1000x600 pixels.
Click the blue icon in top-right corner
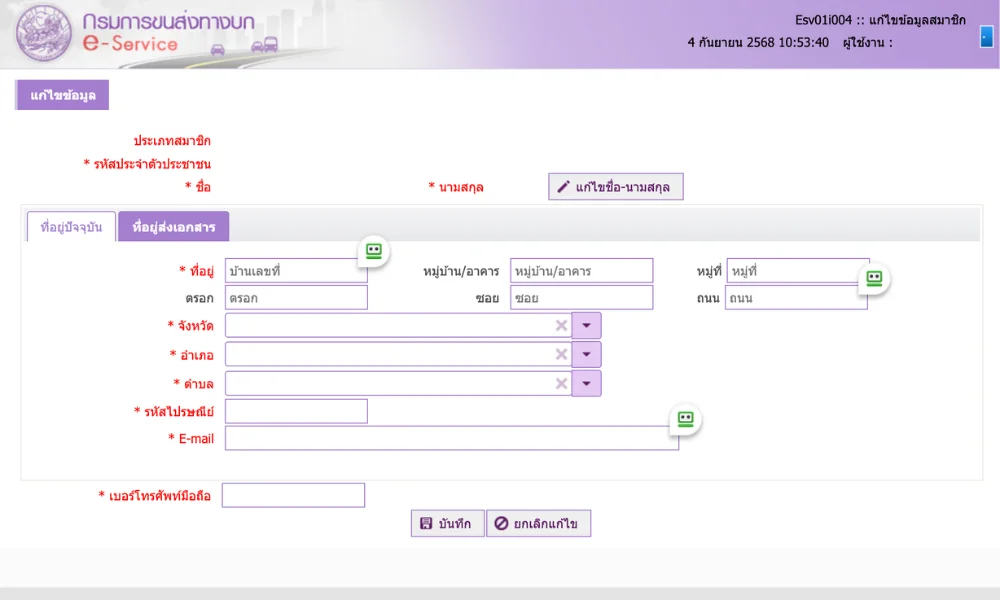[986, 37]
